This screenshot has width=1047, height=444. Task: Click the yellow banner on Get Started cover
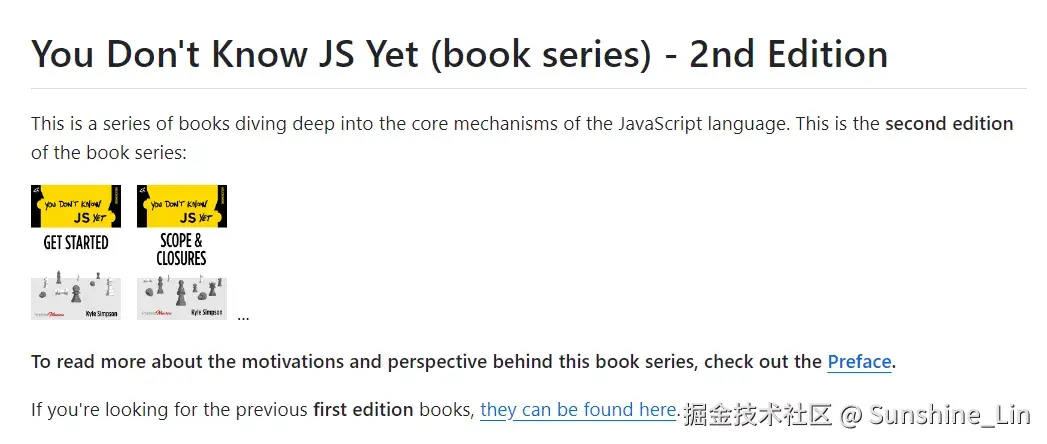tap(76, 205)
